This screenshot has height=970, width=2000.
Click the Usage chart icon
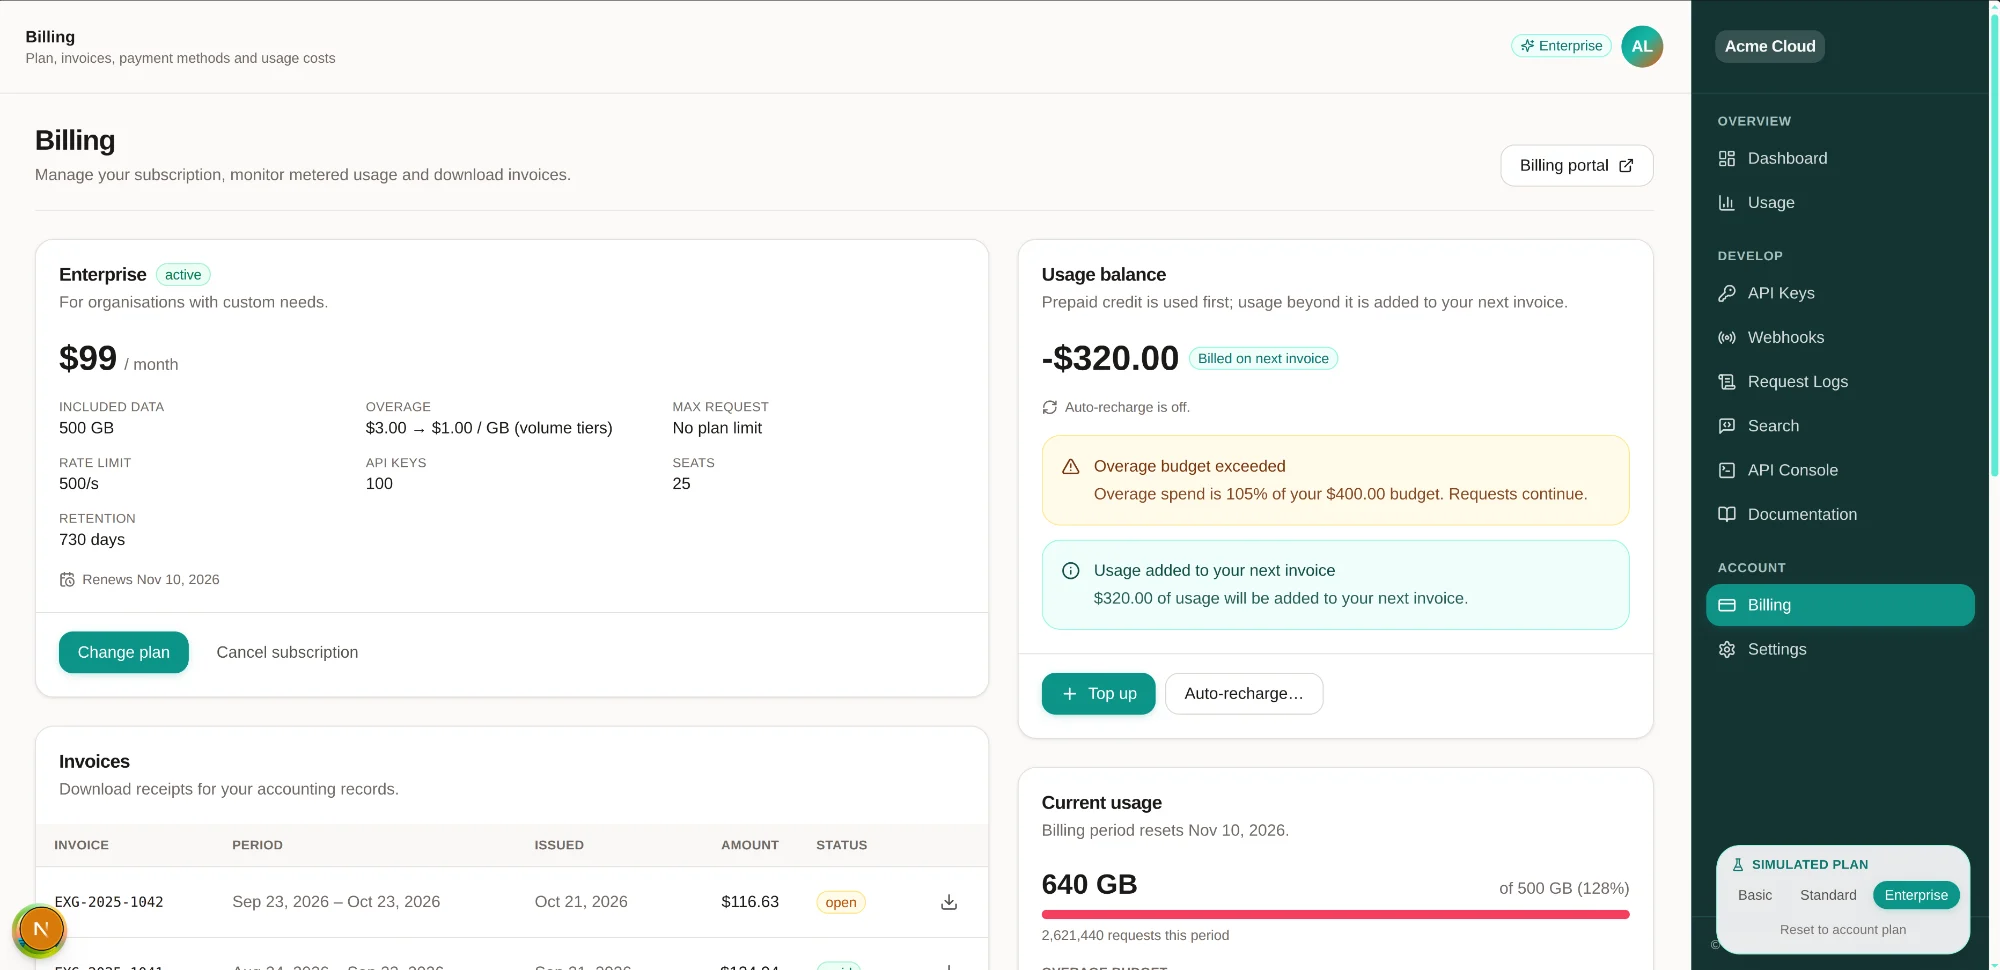pos(1726,202)
